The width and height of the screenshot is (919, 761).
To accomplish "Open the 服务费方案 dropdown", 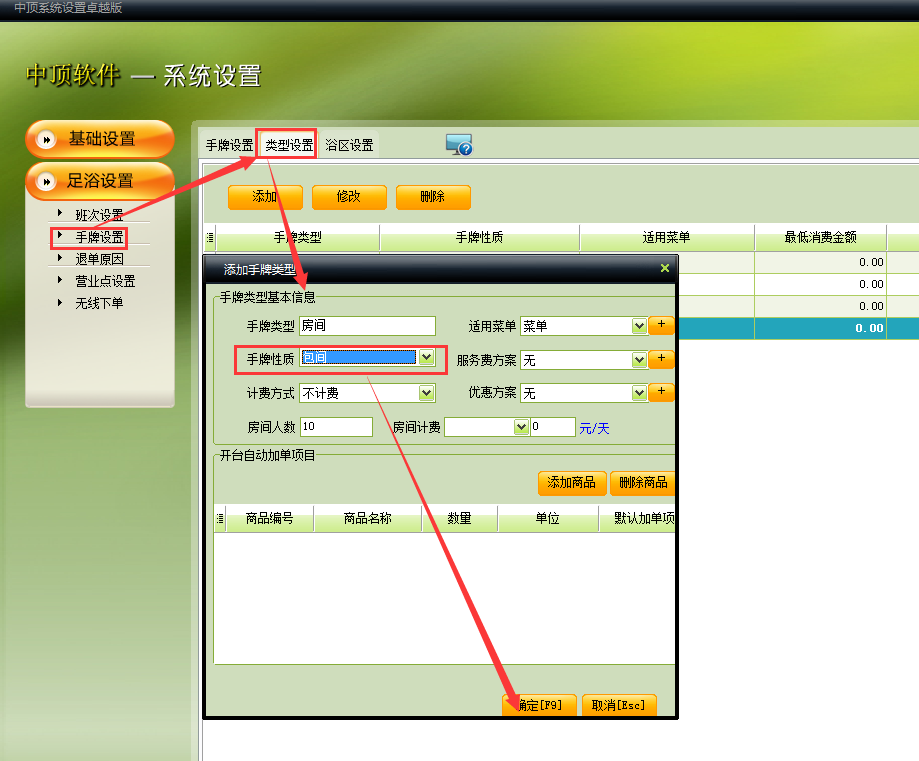I will coord(639,360).
